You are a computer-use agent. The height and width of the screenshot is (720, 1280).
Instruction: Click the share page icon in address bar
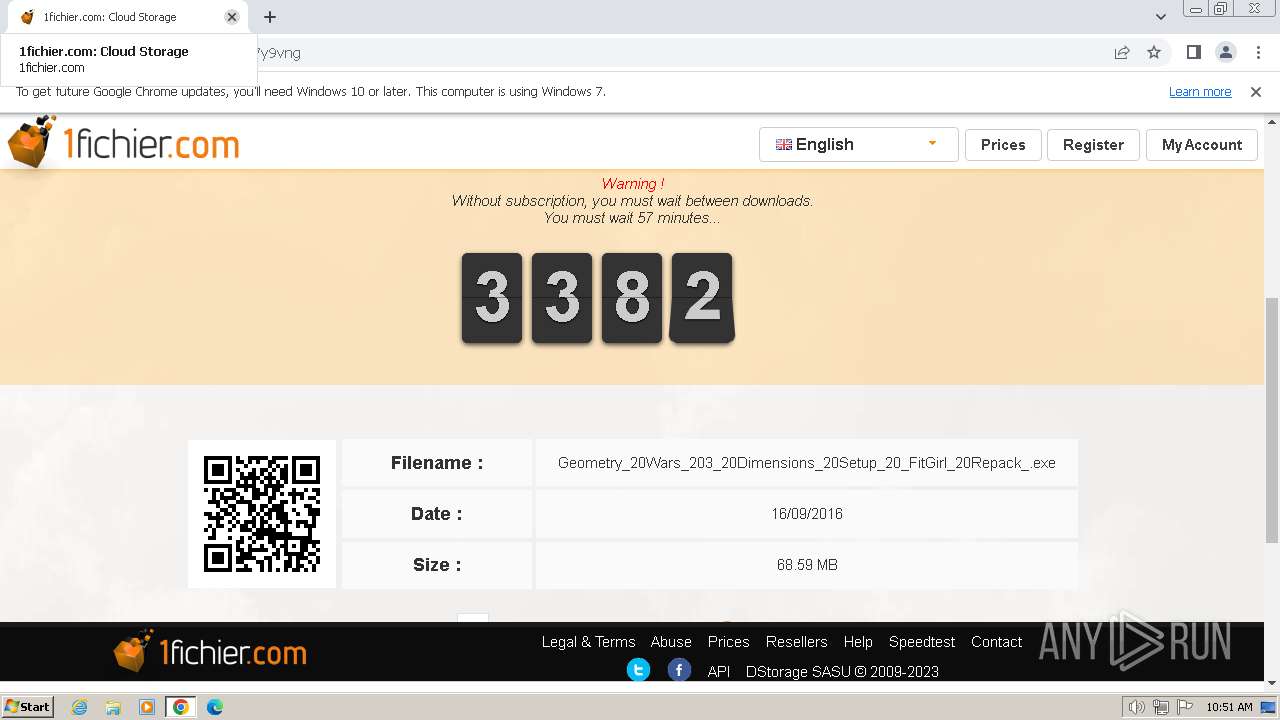(x=1122, y=52)
